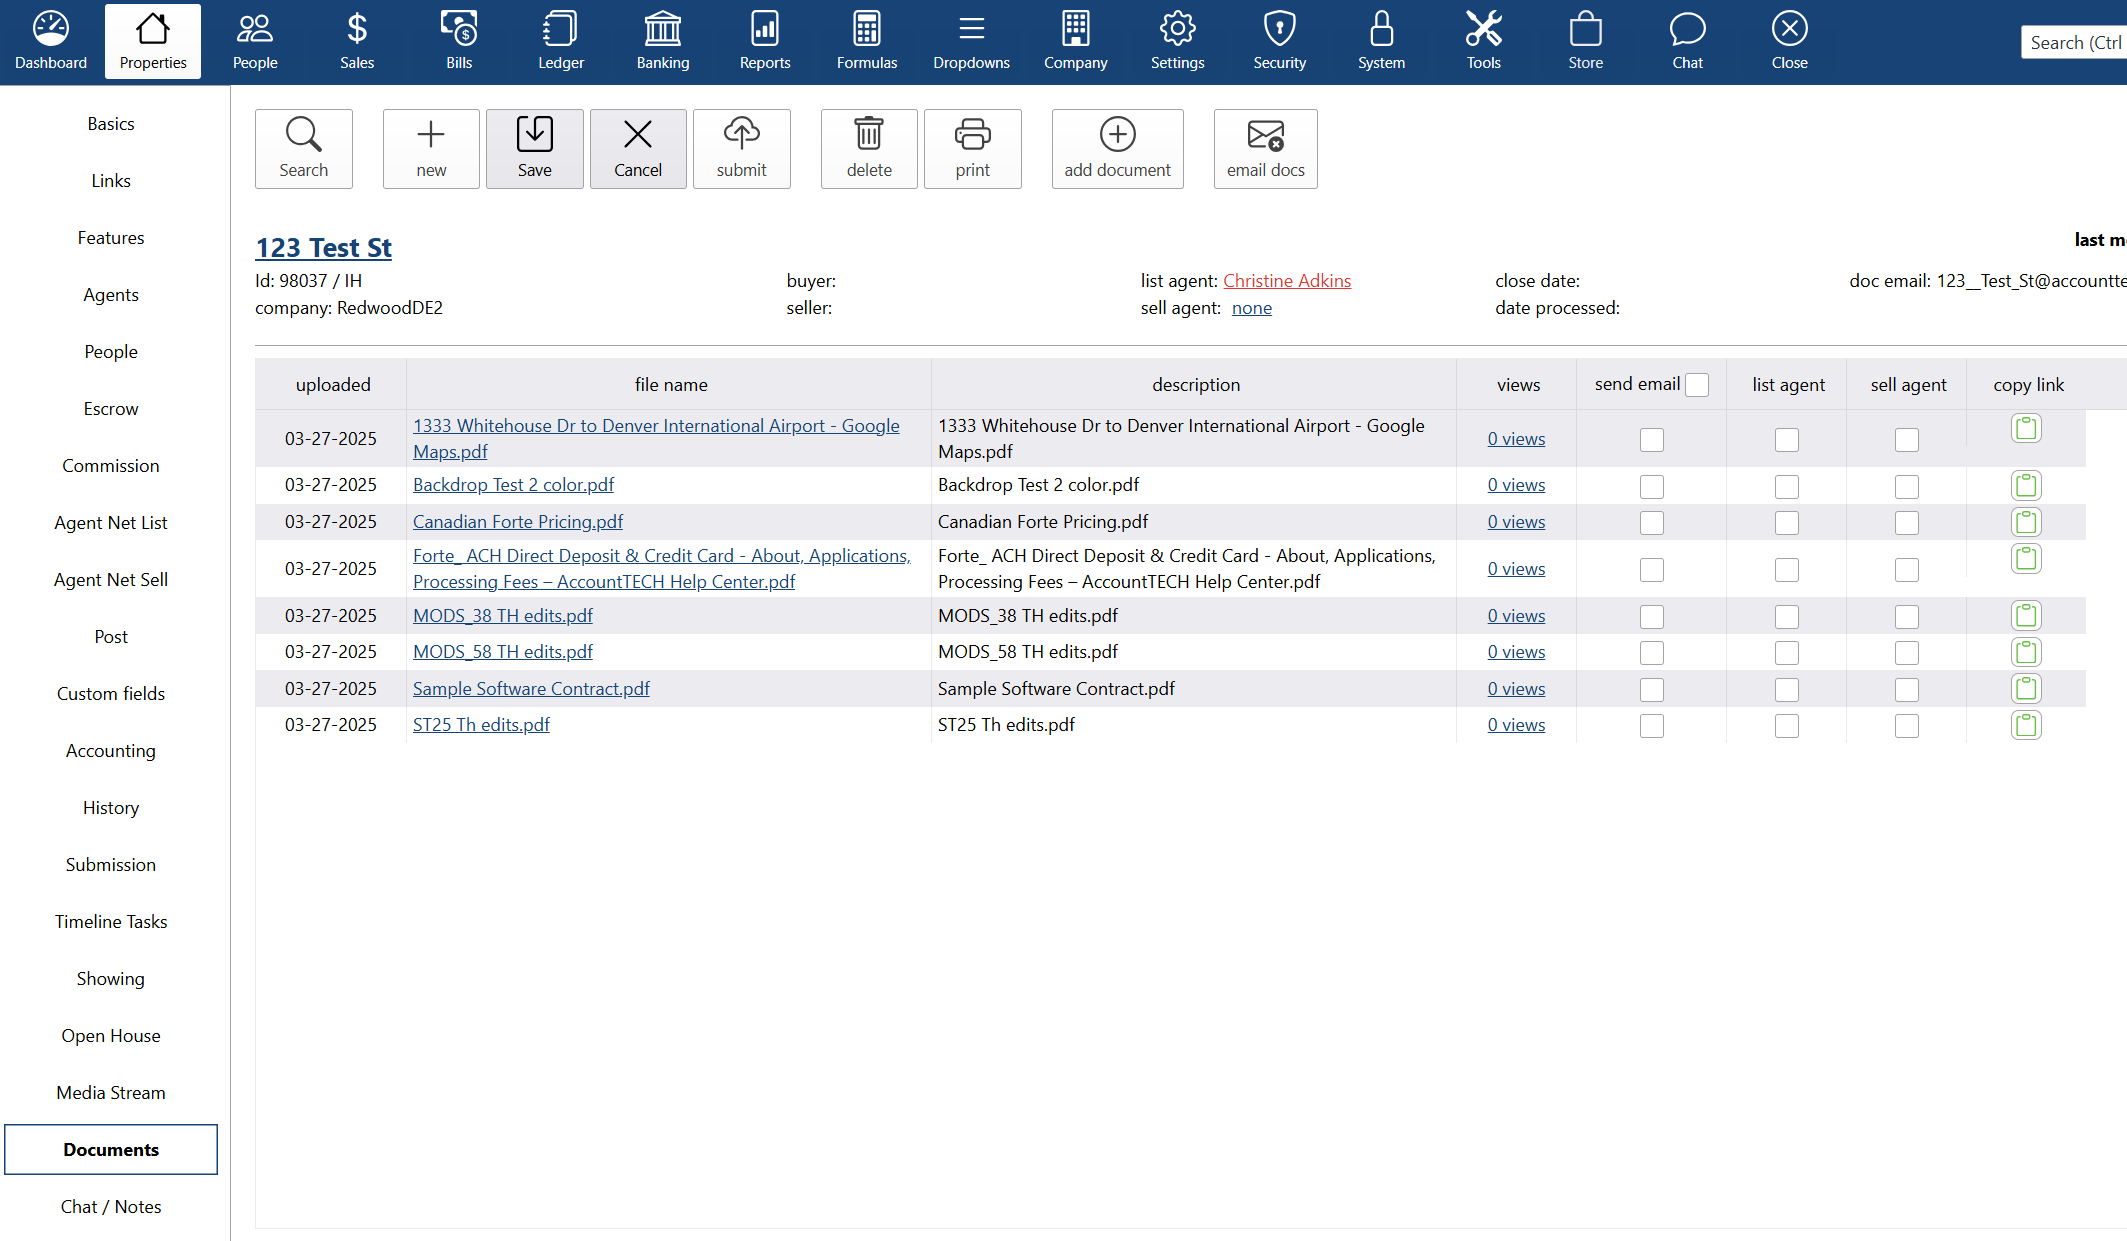The image size is (2127, 1241).
Task: Check sell agent for ST25 Th edits.pdf
Action: (1907, 726)
